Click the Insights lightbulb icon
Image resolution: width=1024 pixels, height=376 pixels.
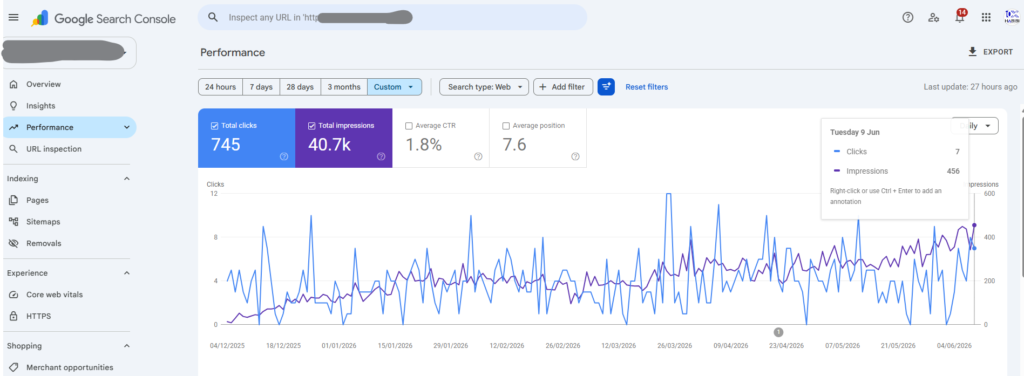(x=13, y=106)
